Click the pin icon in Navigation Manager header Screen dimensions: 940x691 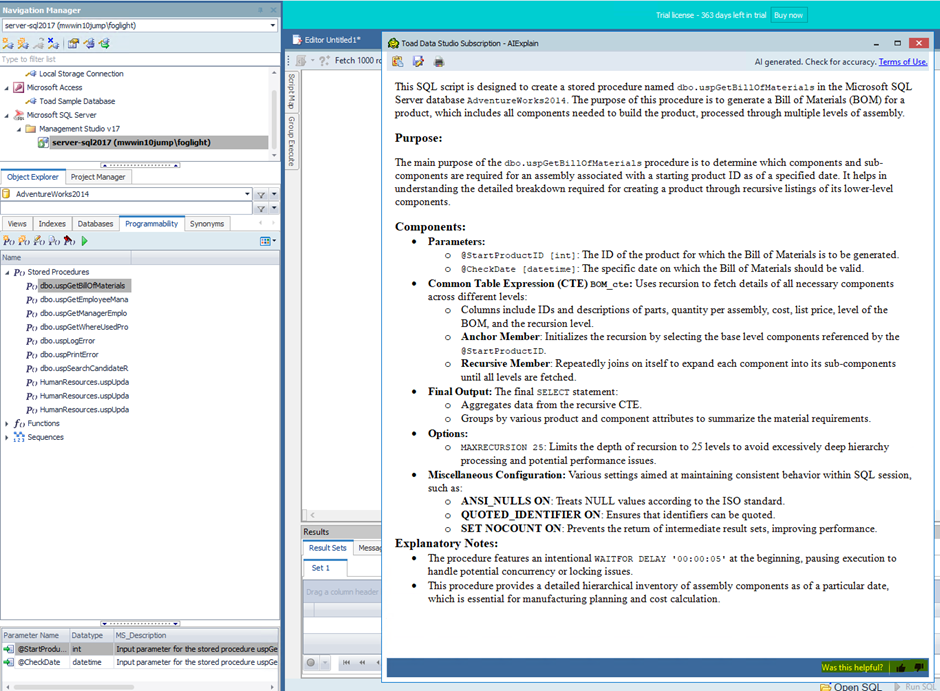(x=260, y=10)
